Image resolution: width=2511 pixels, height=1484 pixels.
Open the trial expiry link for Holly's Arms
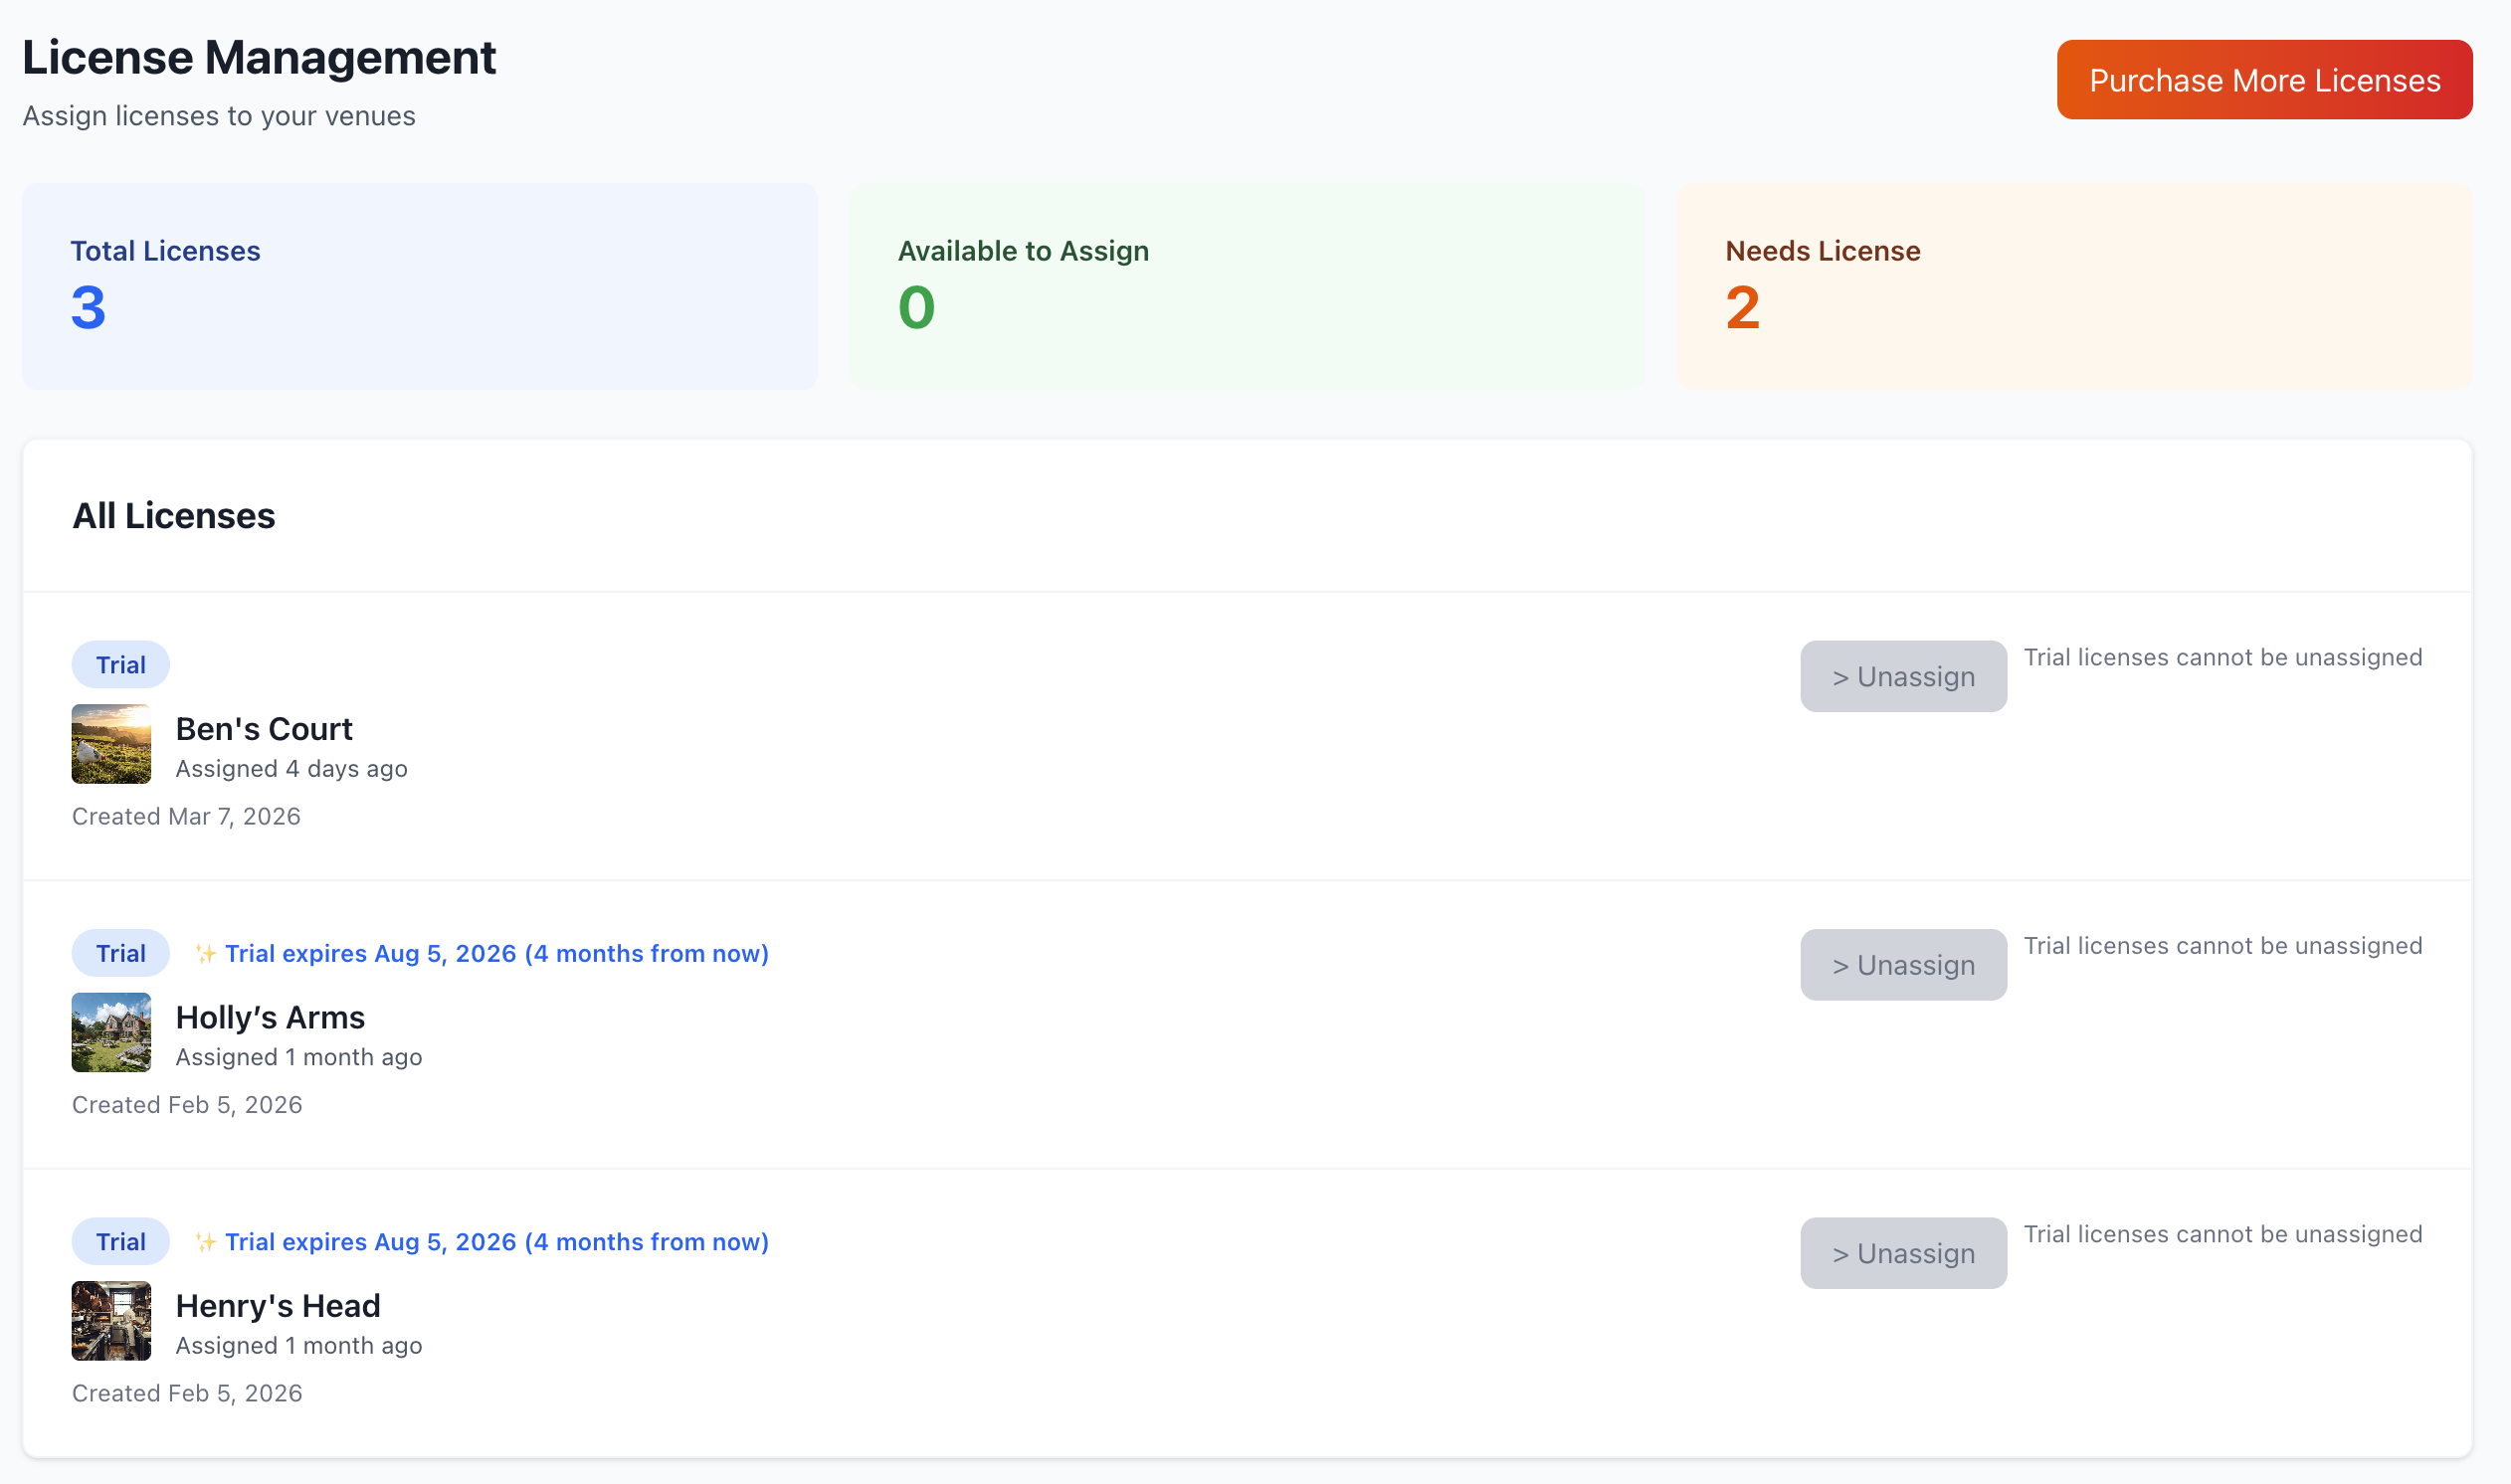tap(497, 953)
